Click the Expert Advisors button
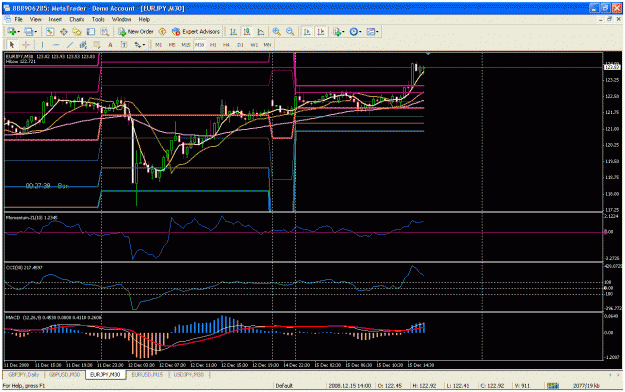This screenshot has width=625, height=392. click(196, 32)
